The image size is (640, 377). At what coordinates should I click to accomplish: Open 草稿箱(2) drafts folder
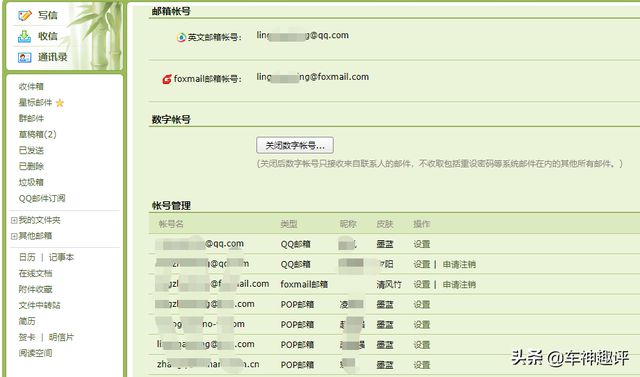click(38, 134)
